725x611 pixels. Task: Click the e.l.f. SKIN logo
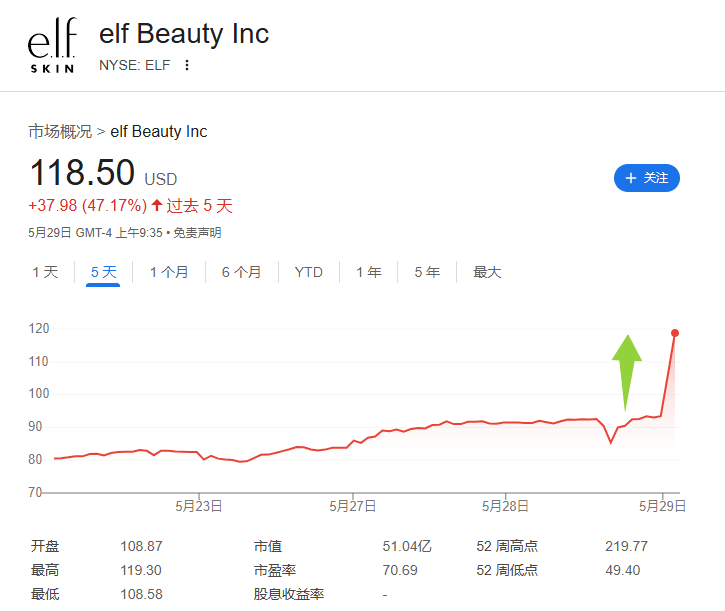(52, 45)
